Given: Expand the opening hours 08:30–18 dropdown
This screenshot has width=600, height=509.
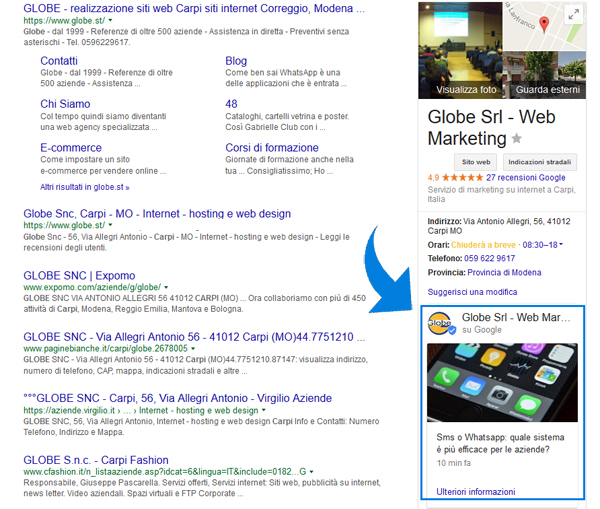Looking at the screenshot, I should pos(543,245).
